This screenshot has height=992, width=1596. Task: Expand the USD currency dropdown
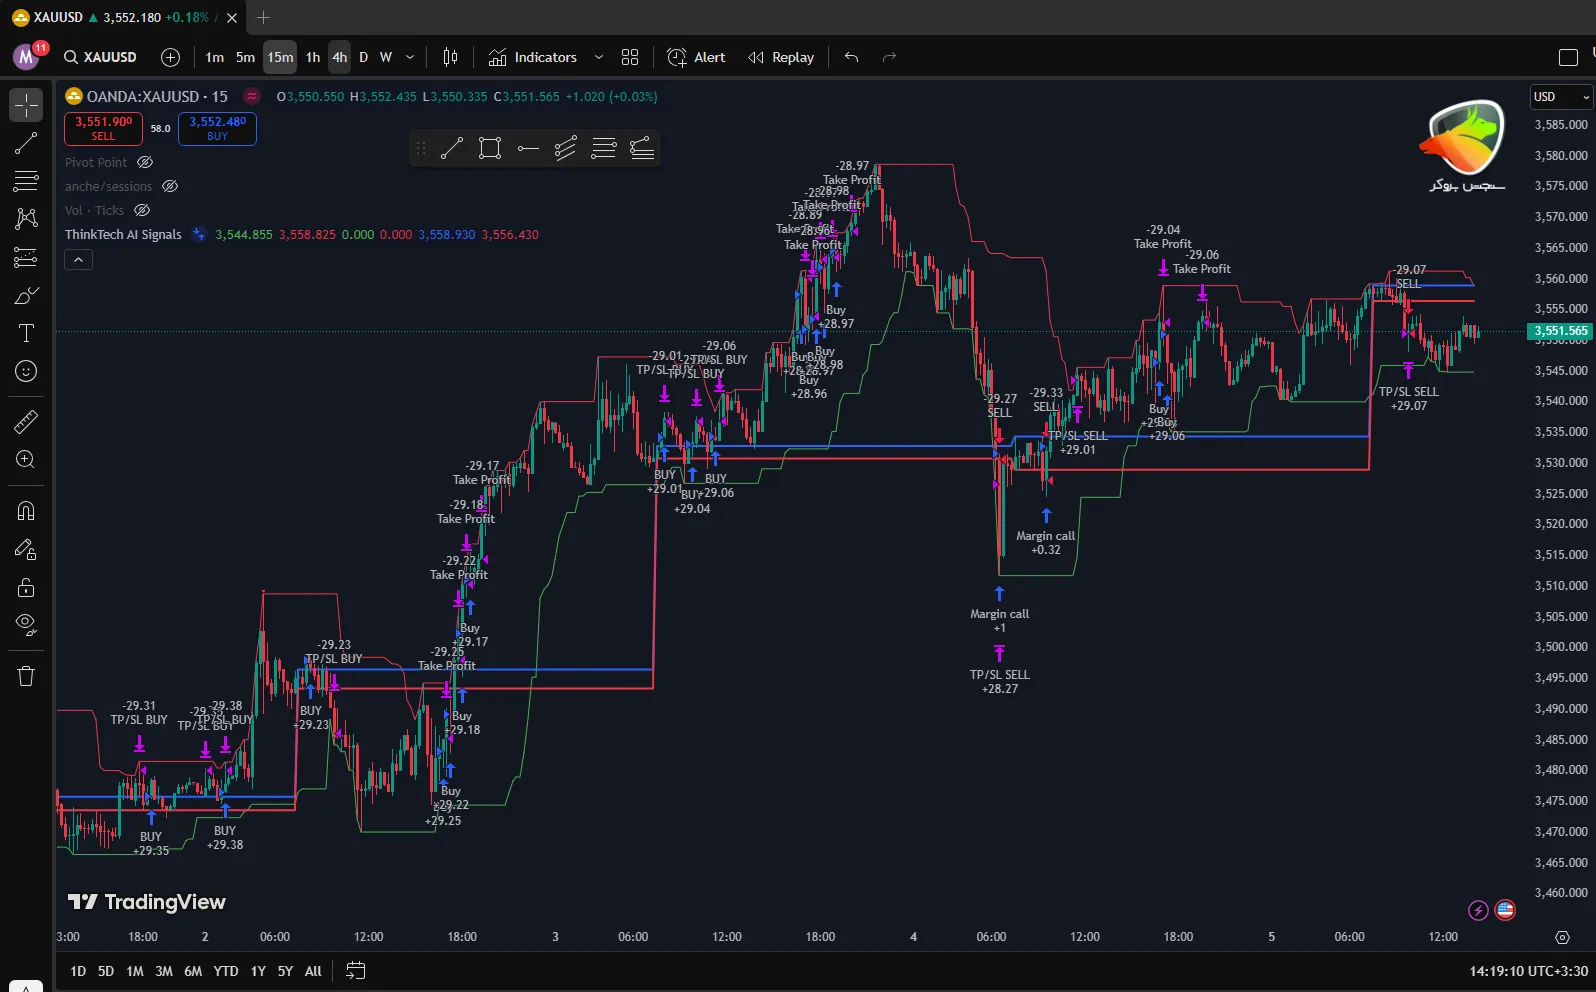[1560, 97]
